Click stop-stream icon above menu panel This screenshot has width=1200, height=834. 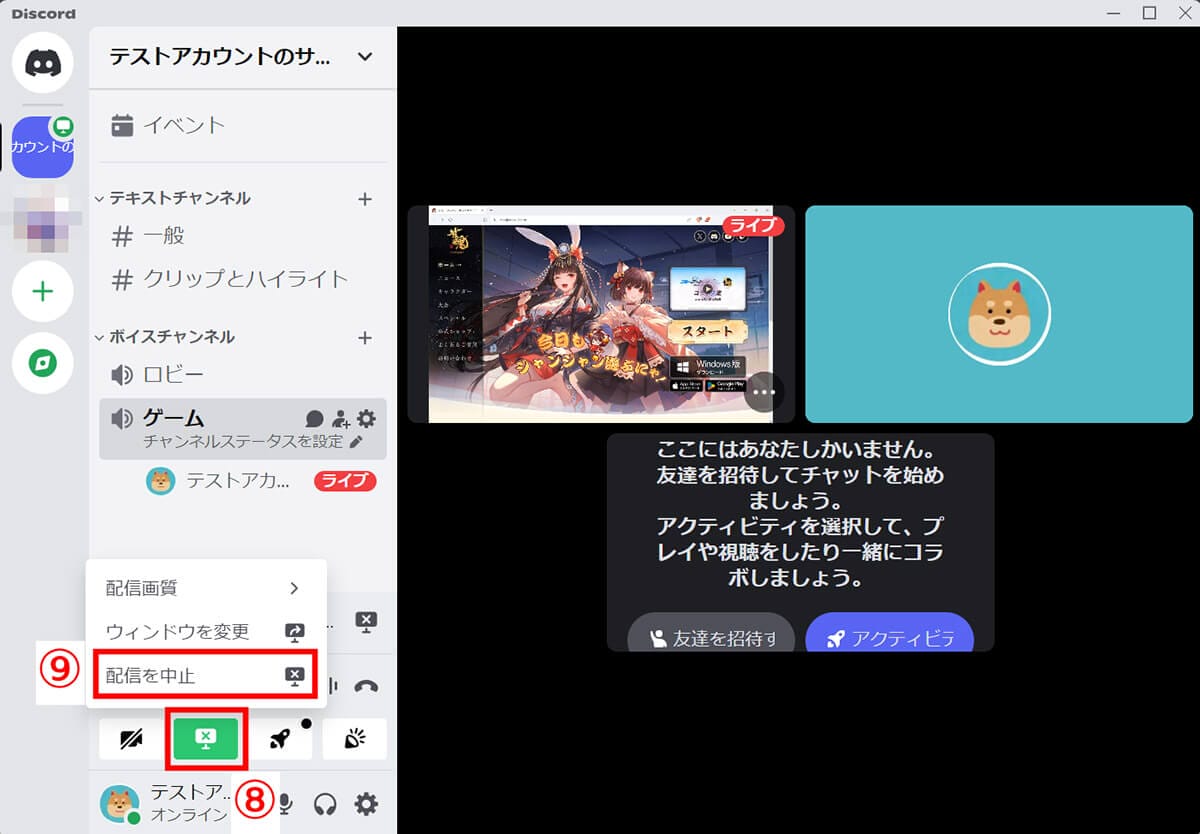point(366,622)
